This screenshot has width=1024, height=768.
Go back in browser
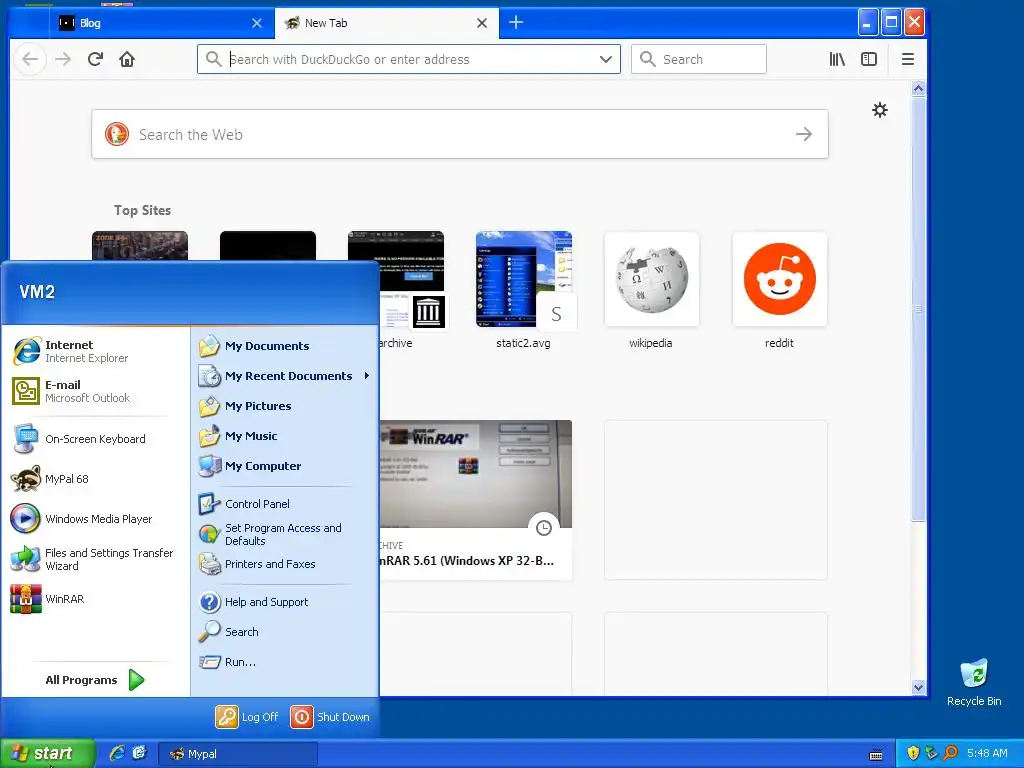tap(30, 59)
